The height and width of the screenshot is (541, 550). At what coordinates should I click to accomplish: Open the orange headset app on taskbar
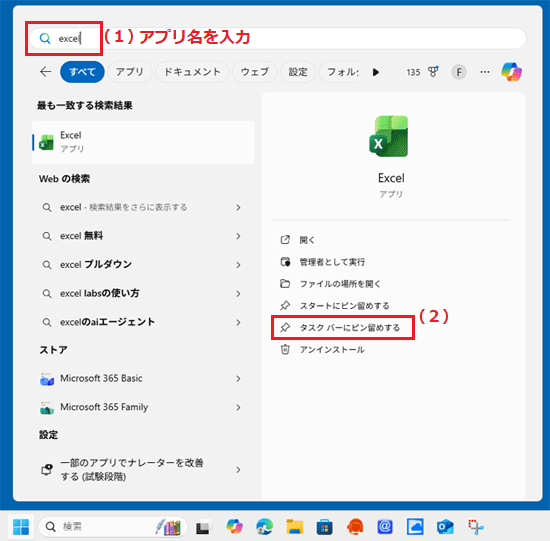[x=355, y=527]
